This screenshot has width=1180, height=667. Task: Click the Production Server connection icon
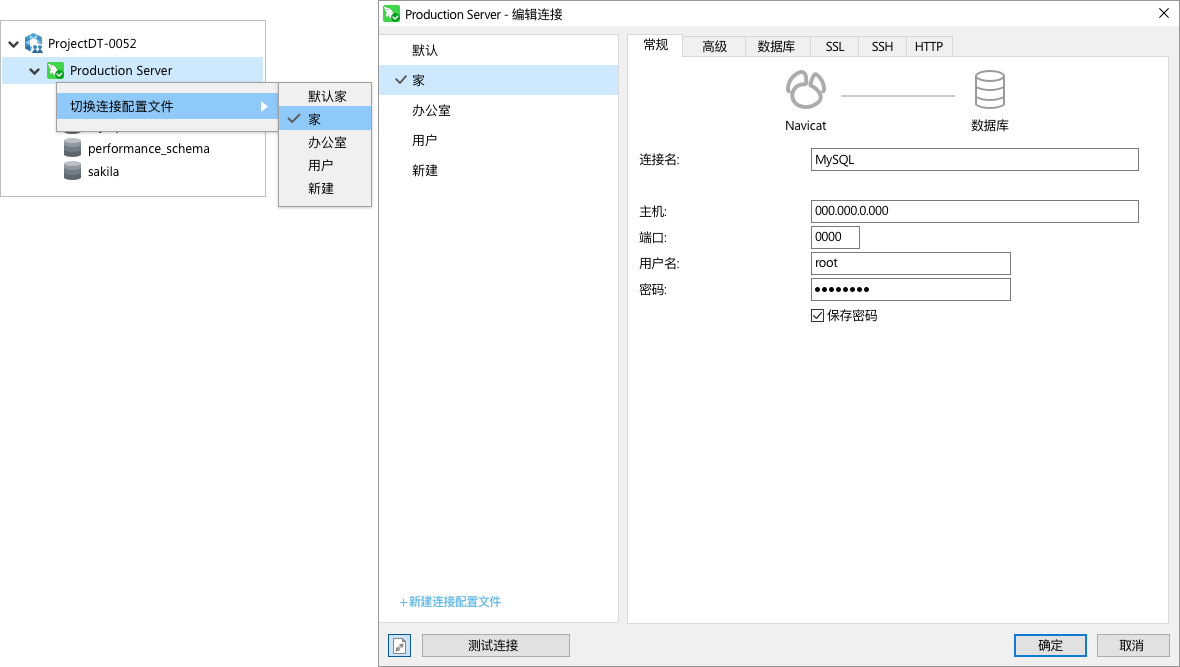[56, 71]
